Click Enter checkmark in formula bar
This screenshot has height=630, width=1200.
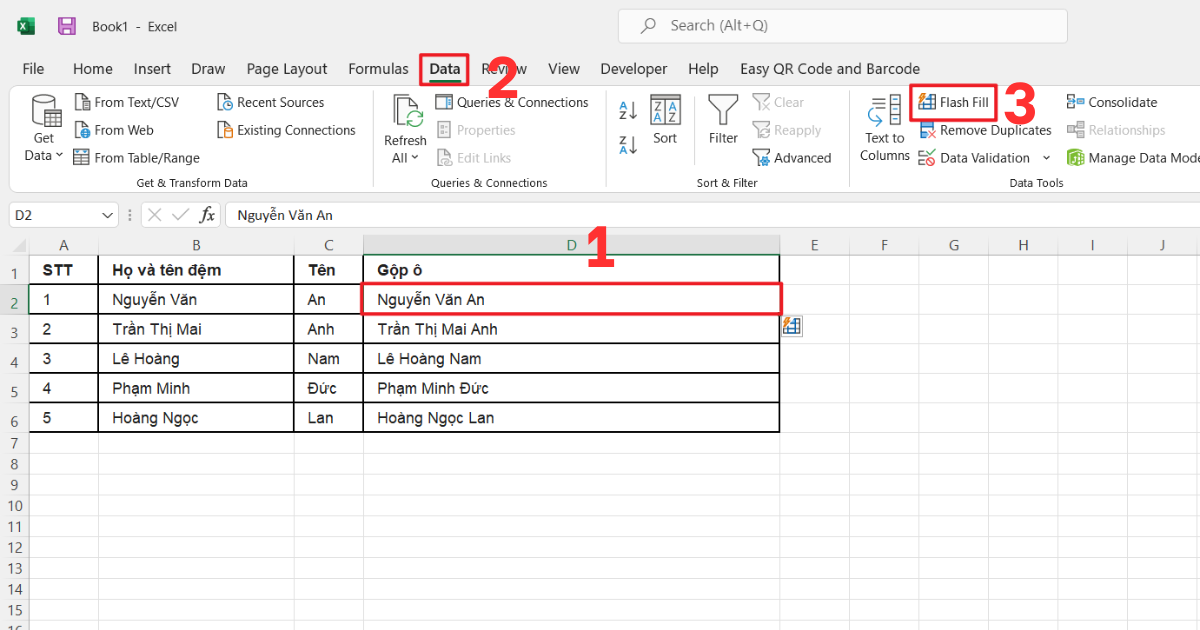(x=181, y=215)
